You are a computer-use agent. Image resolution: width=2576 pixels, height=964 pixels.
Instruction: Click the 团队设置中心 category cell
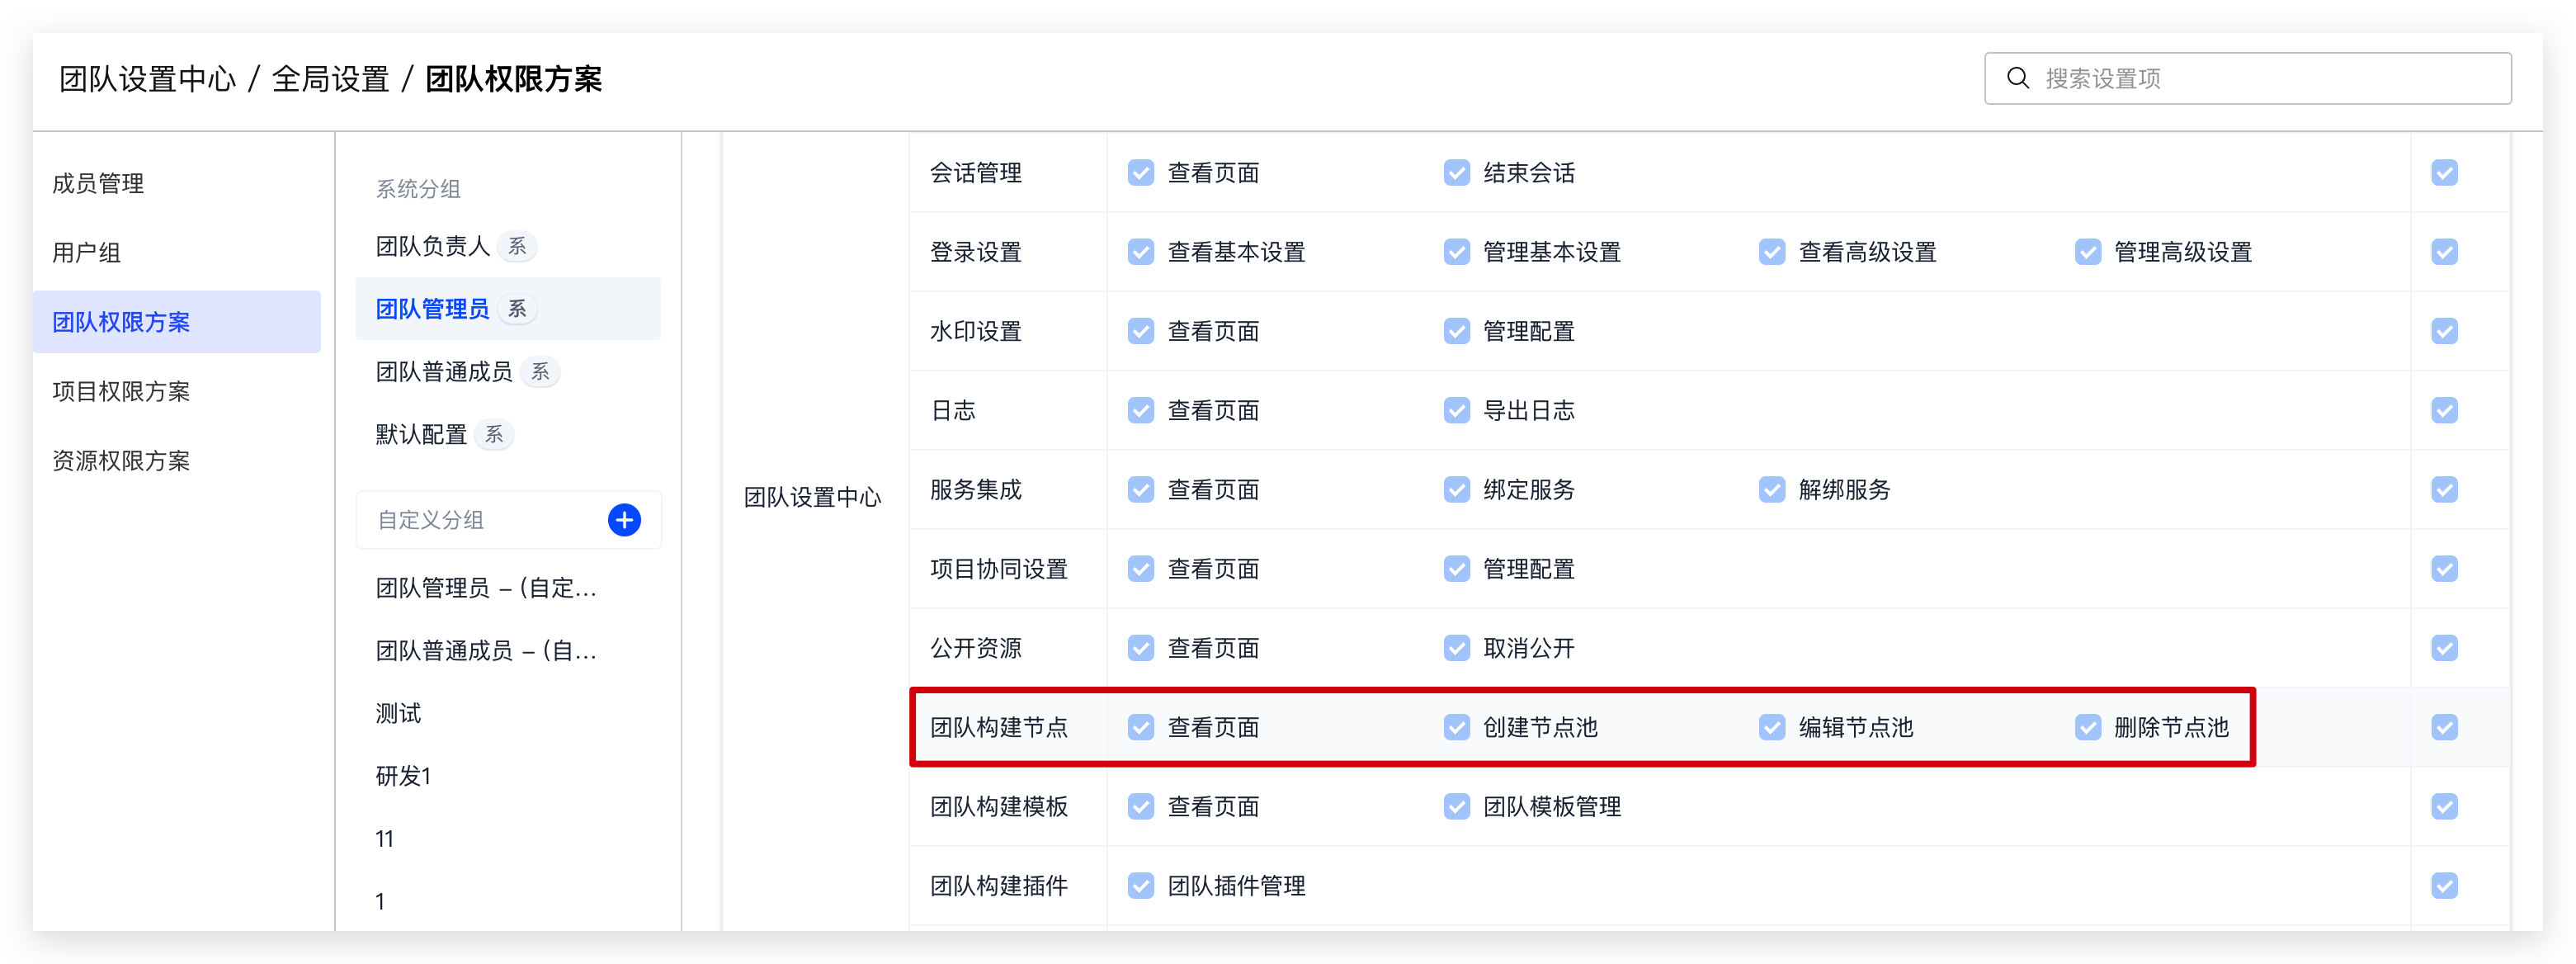[x=812, y=498]
